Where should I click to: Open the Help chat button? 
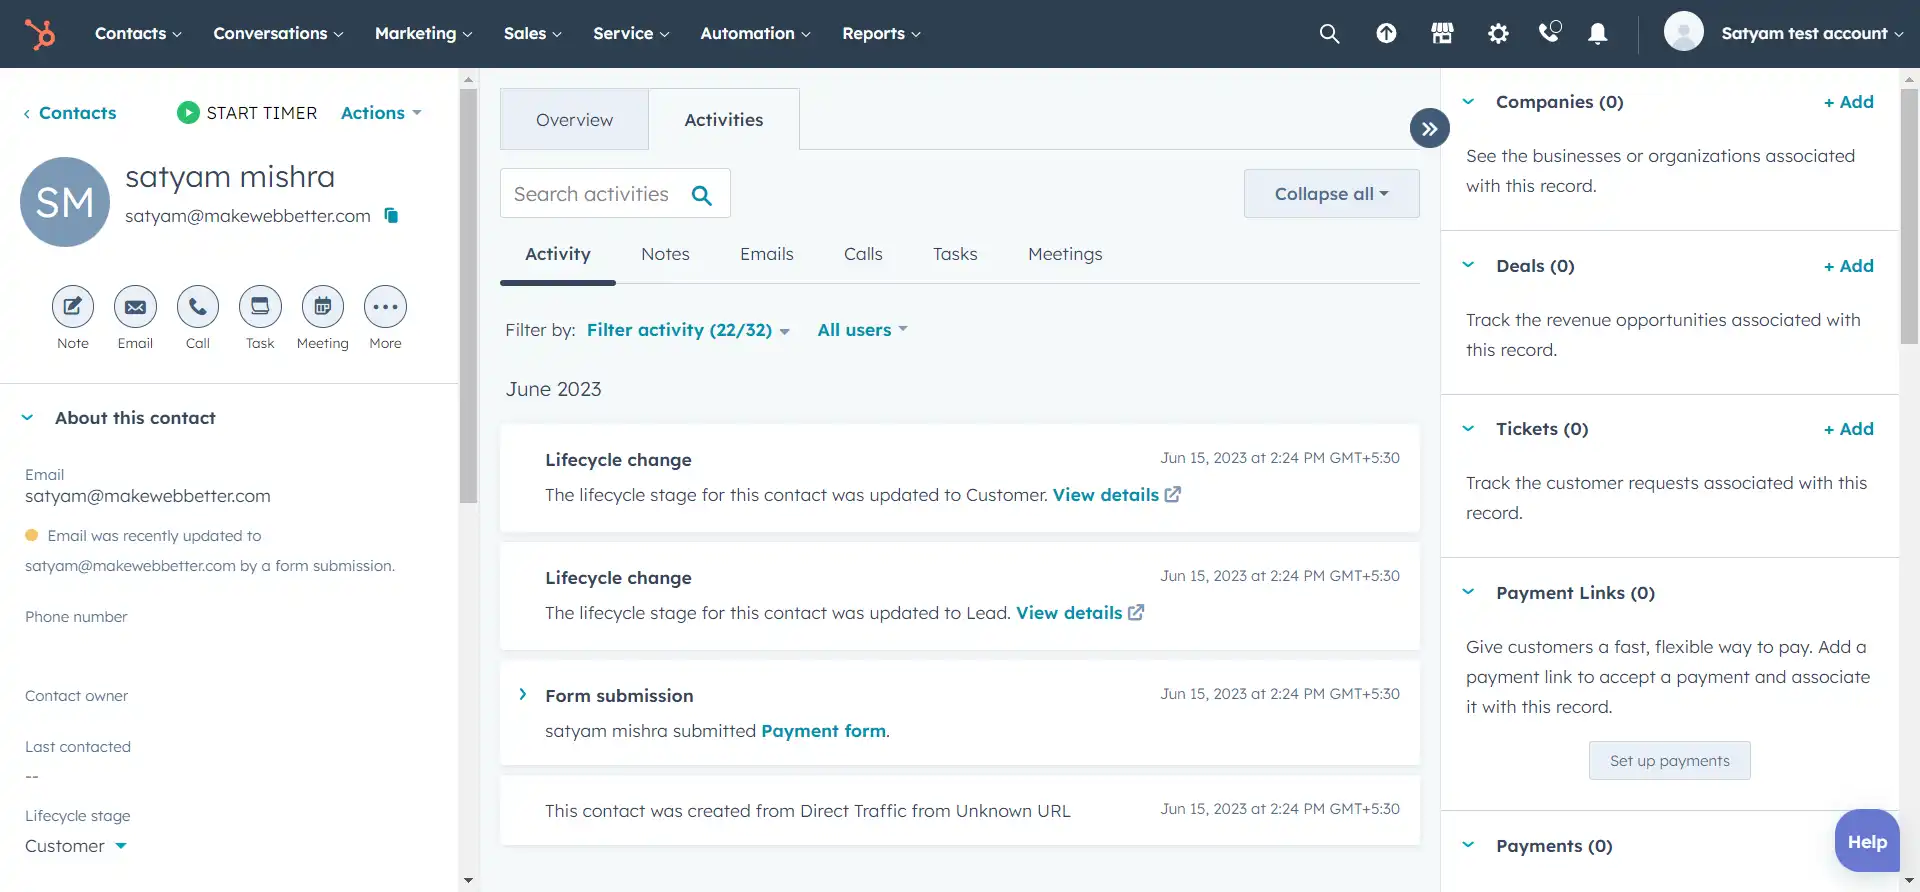1867,841
